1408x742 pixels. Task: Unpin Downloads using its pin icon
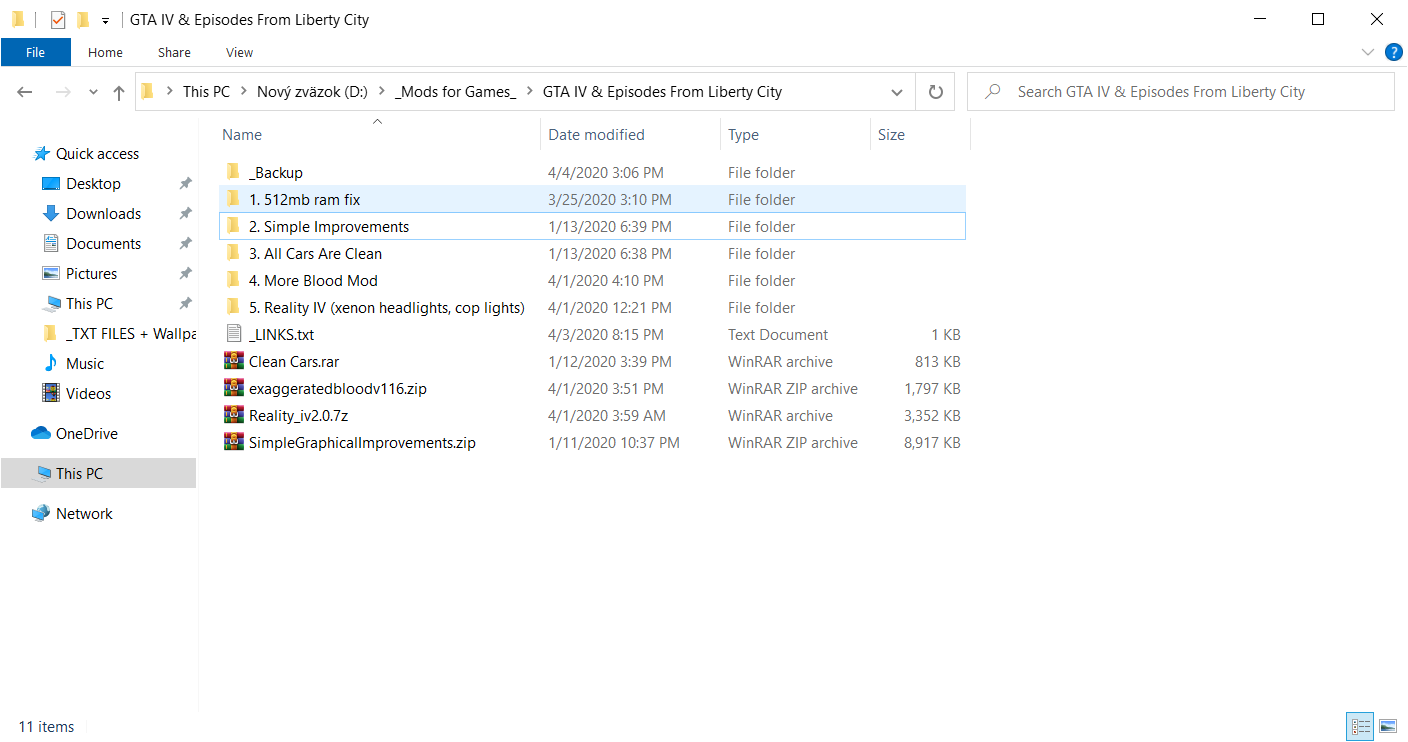185,214
